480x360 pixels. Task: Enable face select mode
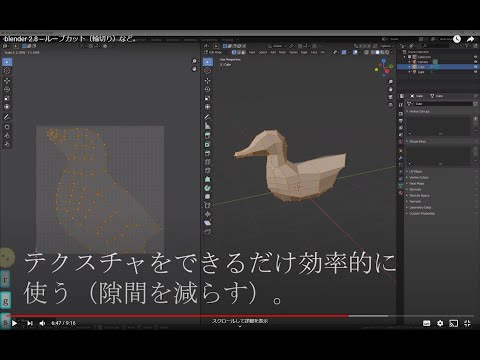243,52
